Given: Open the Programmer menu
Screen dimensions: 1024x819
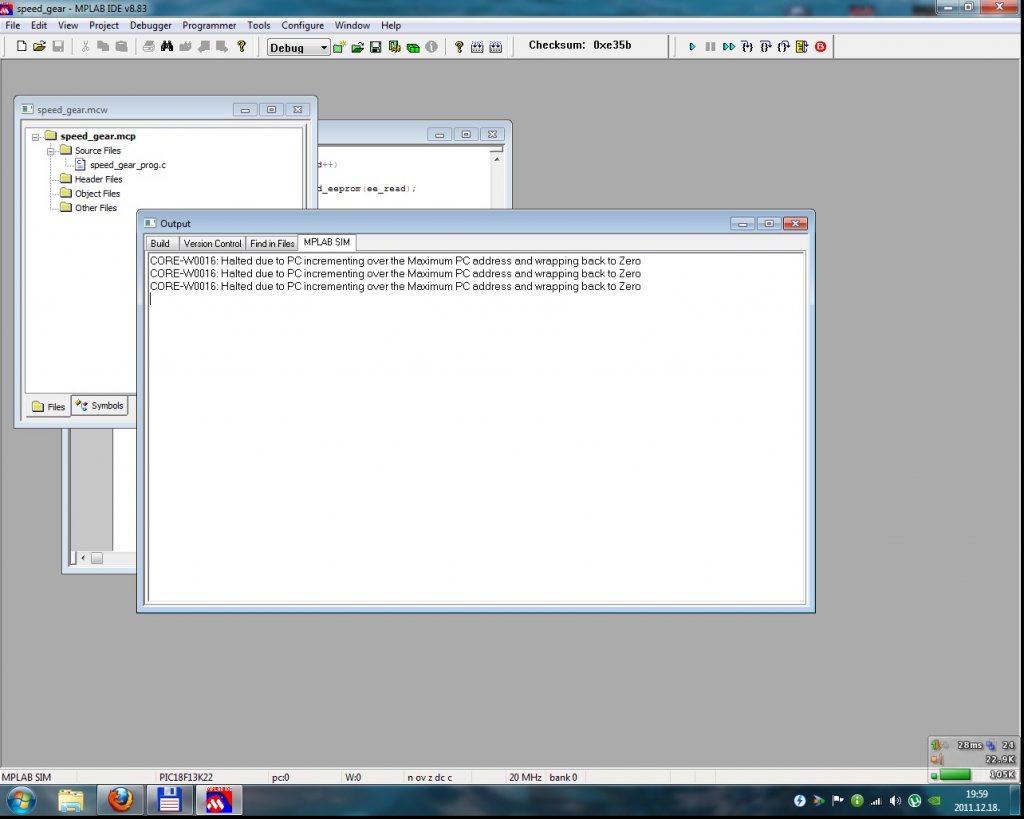Looking at the screenshot, I should [209, 25].
